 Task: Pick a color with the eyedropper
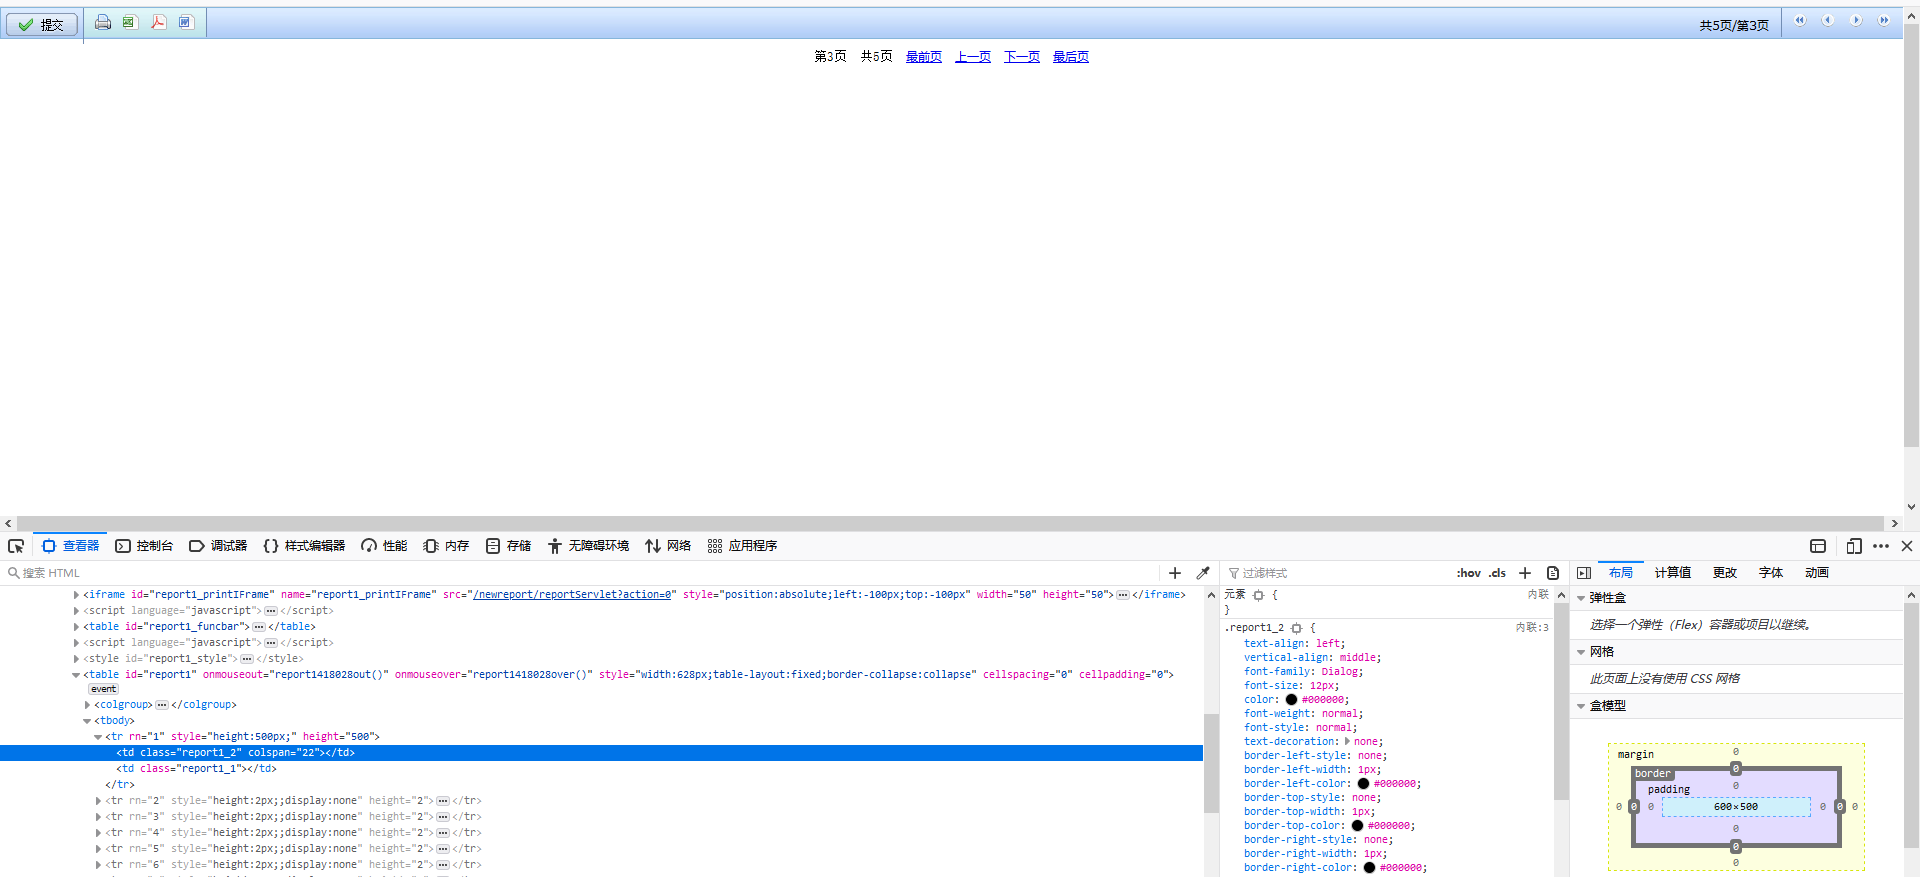[x=1203, y=573]
